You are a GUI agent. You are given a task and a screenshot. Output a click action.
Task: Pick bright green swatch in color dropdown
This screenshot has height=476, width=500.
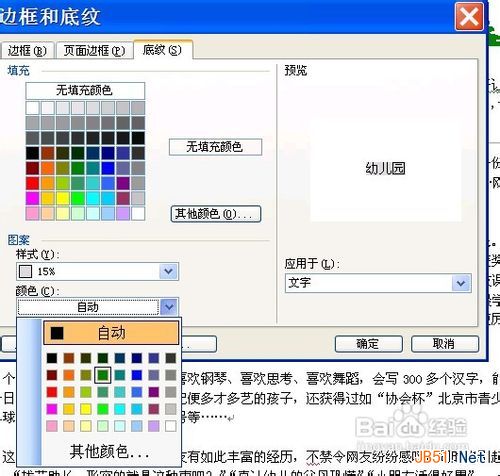103,409
